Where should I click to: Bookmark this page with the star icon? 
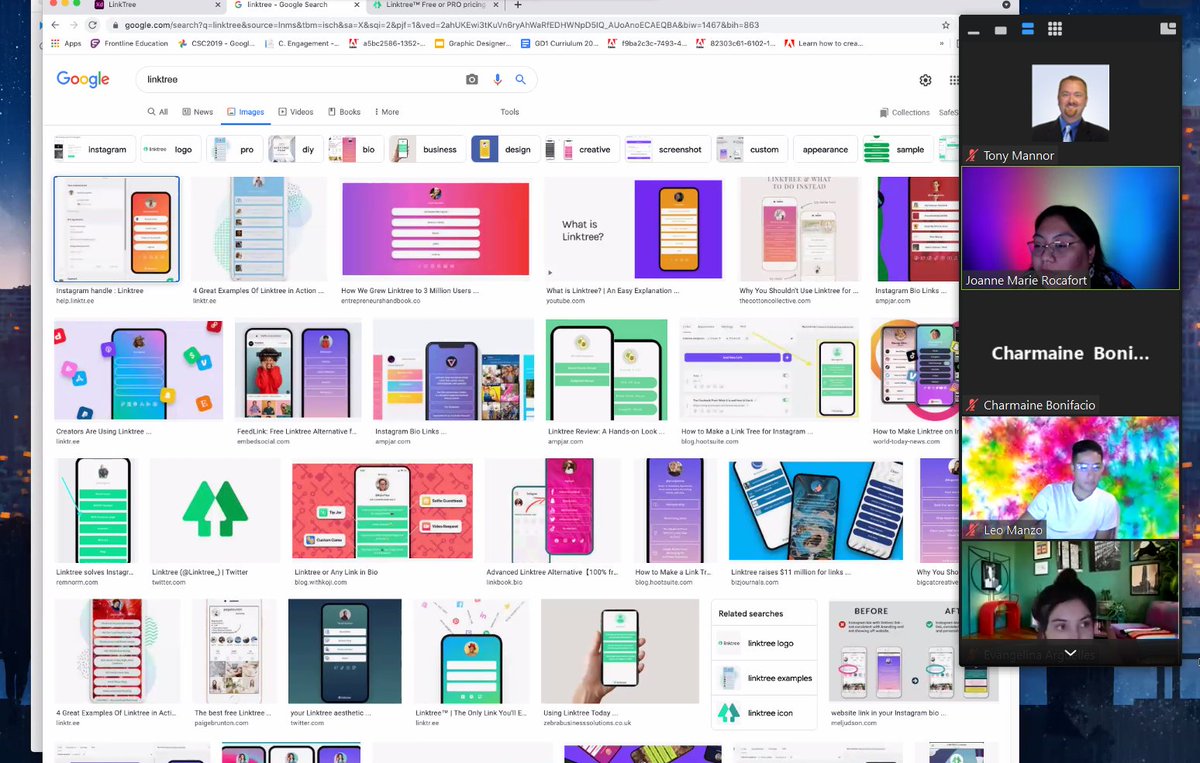coord(946,25)
